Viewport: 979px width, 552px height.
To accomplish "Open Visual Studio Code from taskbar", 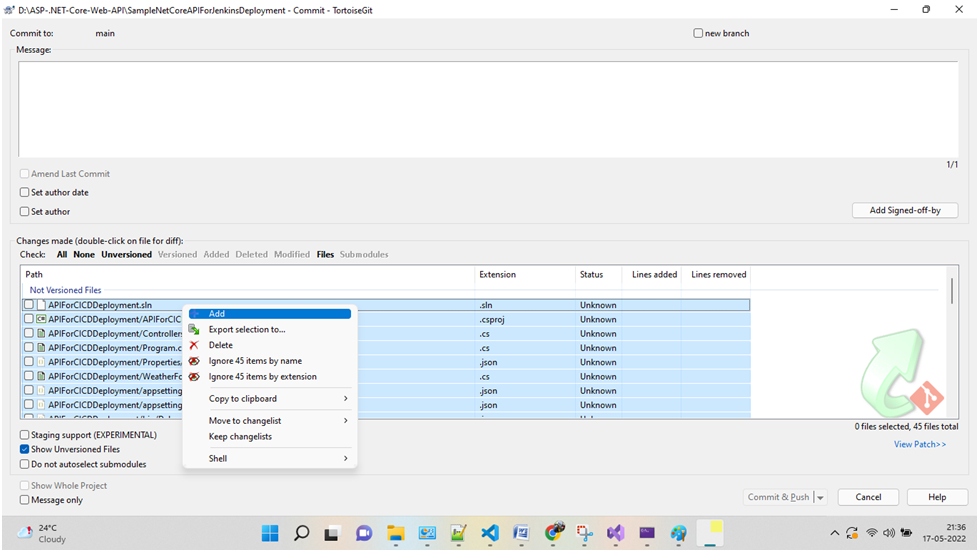I will click(490, 533).
